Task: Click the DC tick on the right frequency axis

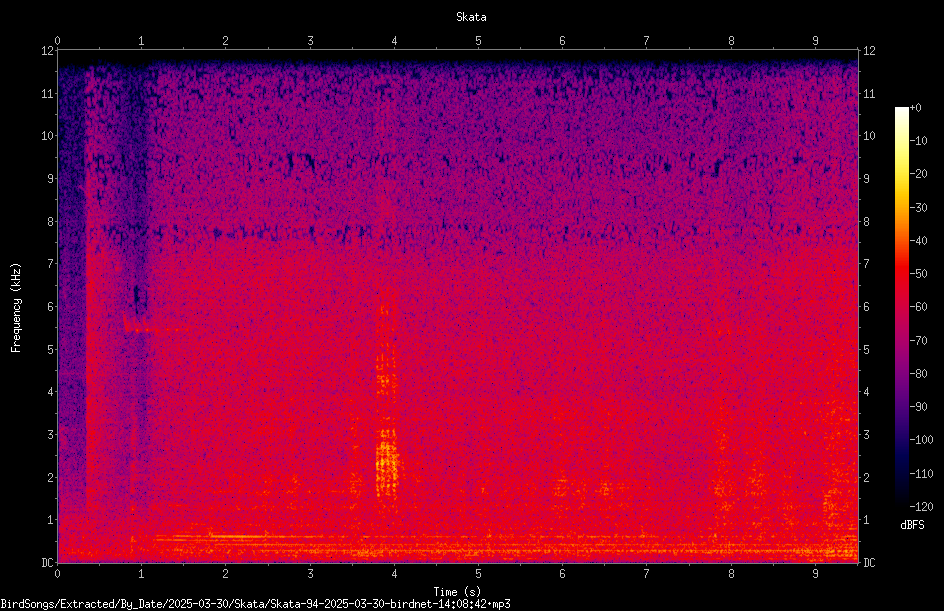Action: pos(869,562)
